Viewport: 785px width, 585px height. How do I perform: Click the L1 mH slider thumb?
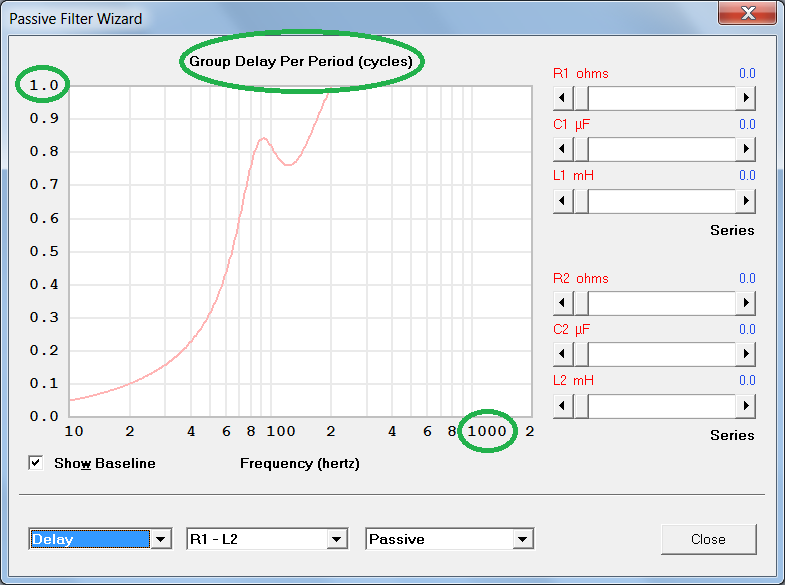tap(581, 201)
